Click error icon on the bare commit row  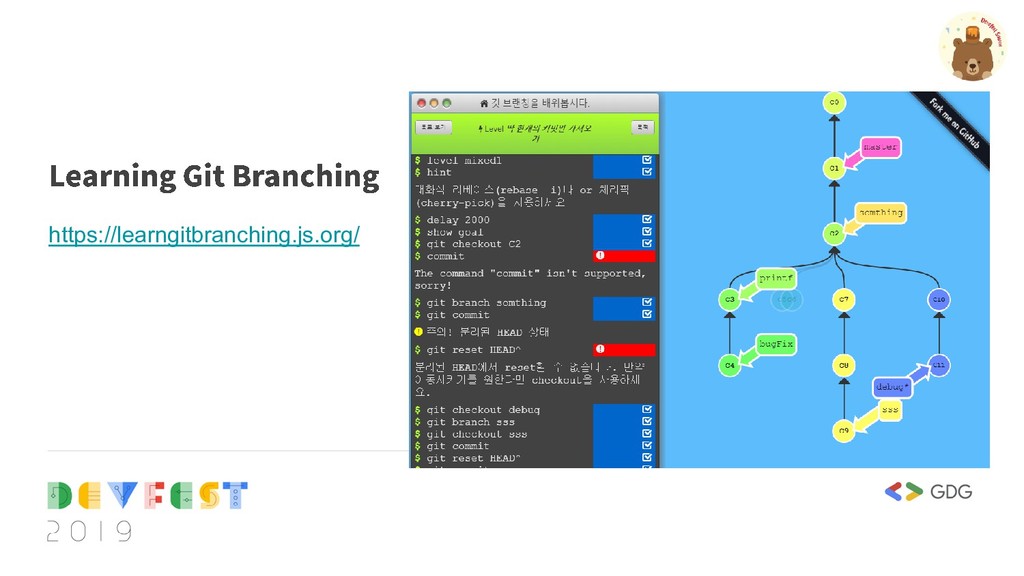coord(600,255)
